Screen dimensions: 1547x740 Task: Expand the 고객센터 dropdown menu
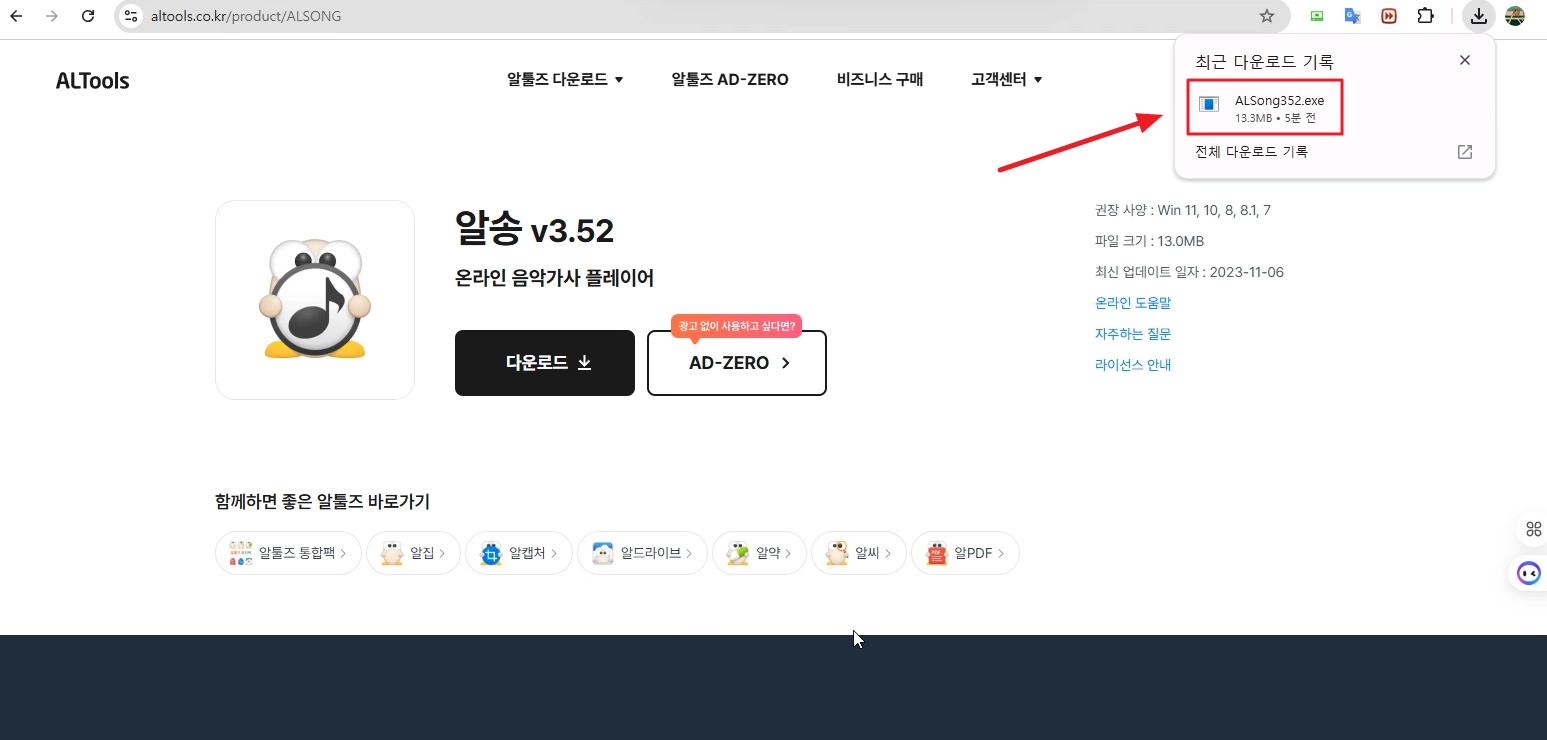point(1007,79)
